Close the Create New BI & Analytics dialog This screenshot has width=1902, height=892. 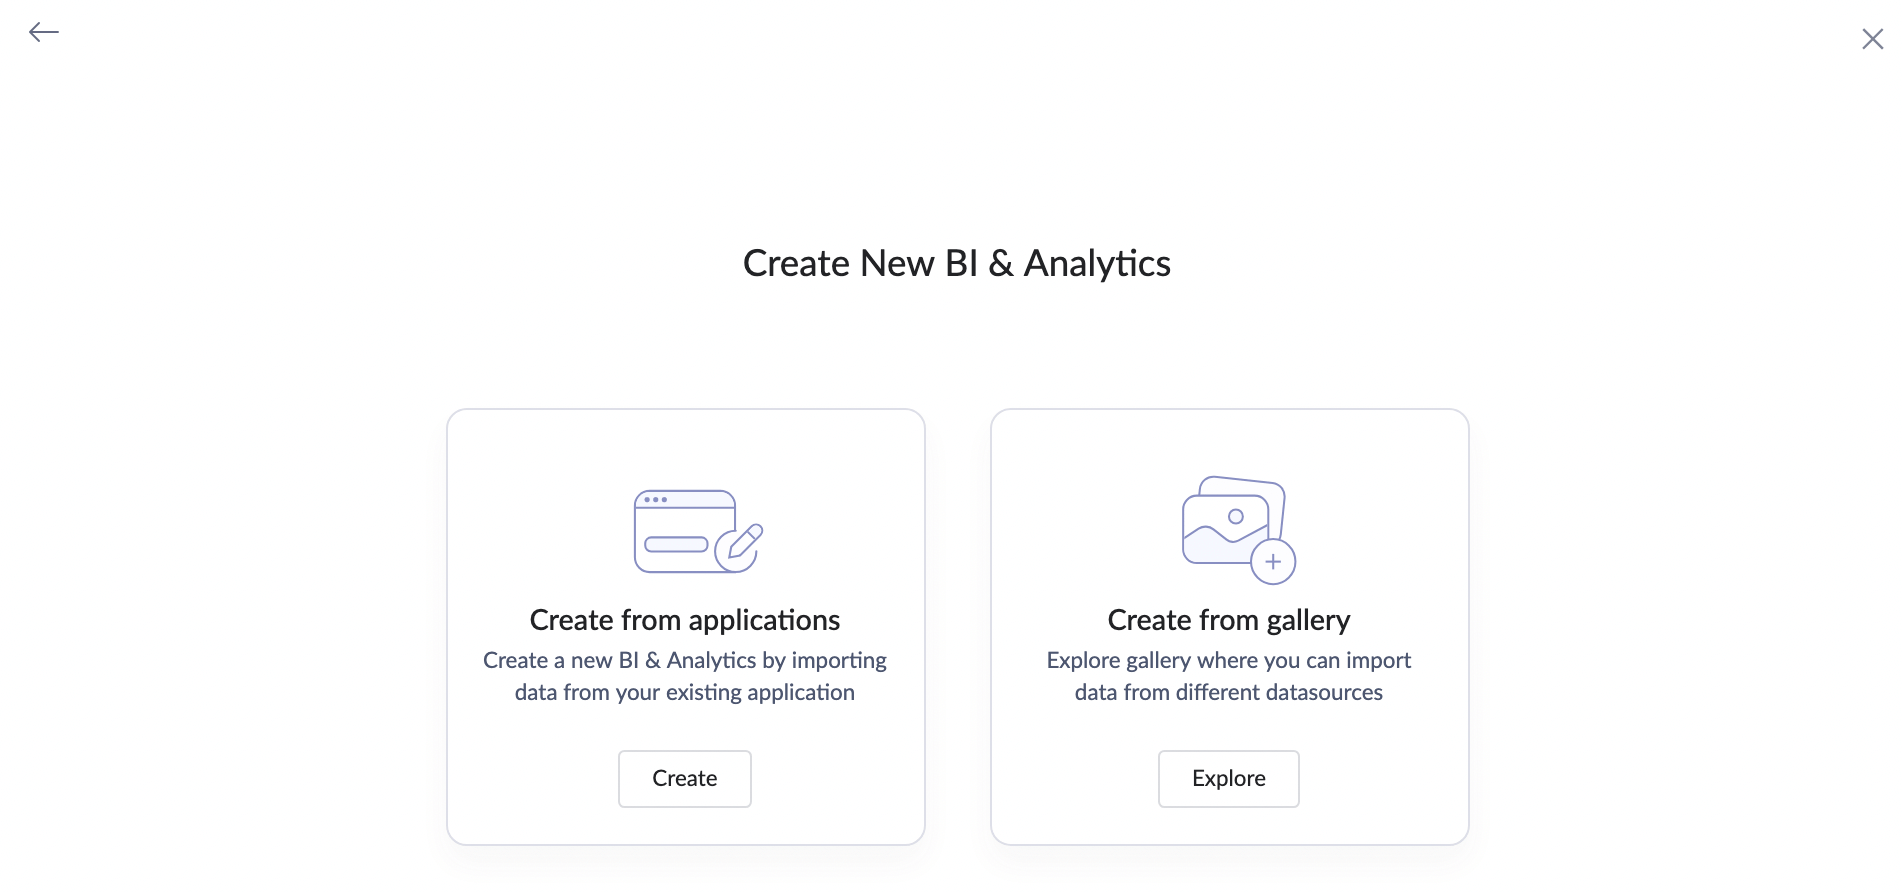[x=1872, y=39]
